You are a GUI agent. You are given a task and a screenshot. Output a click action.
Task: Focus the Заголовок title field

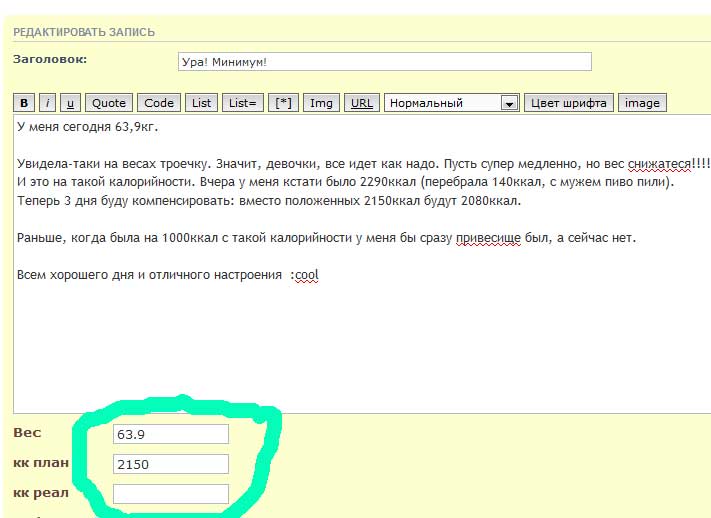point(384,61)
